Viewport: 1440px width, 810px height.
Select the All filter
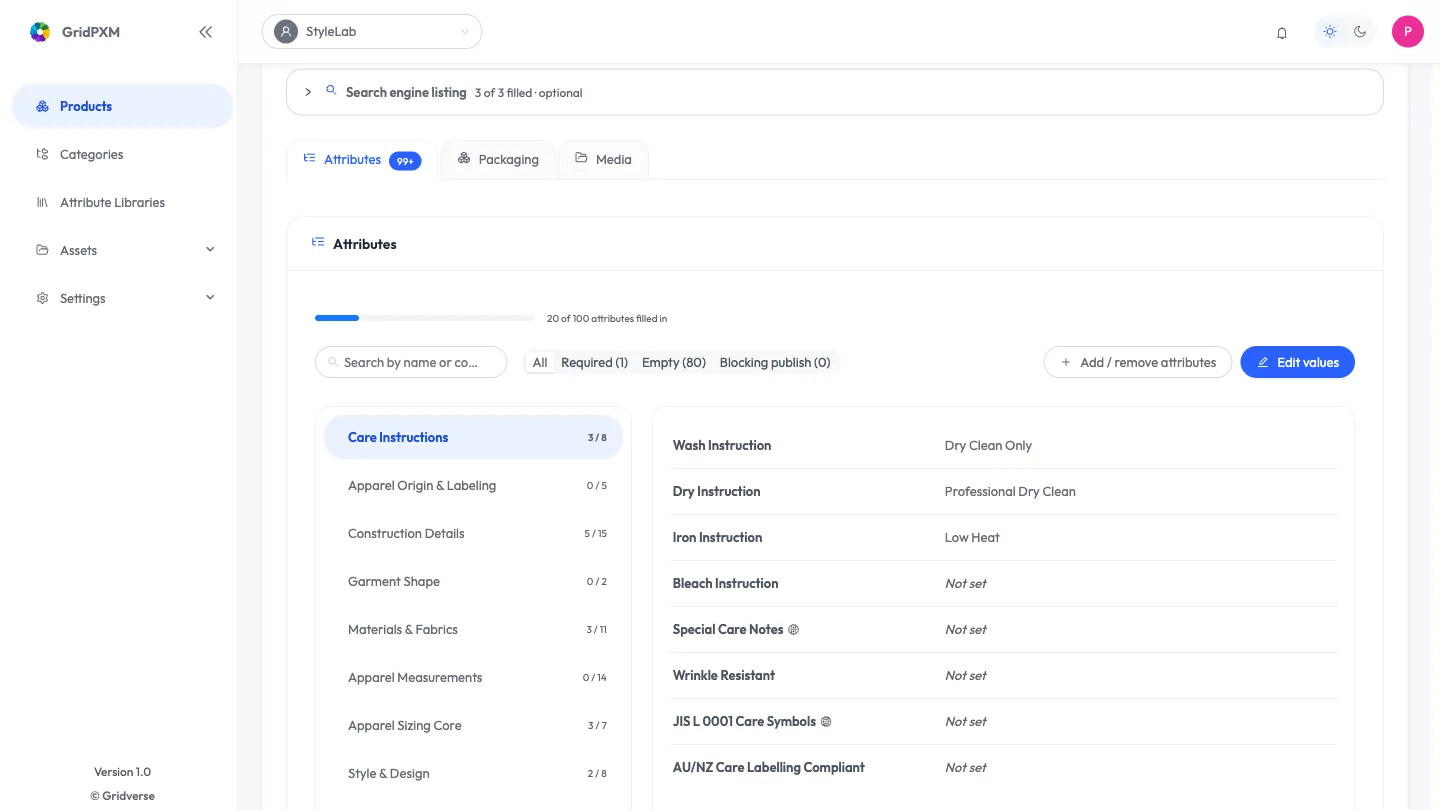(x=540, y=362)
